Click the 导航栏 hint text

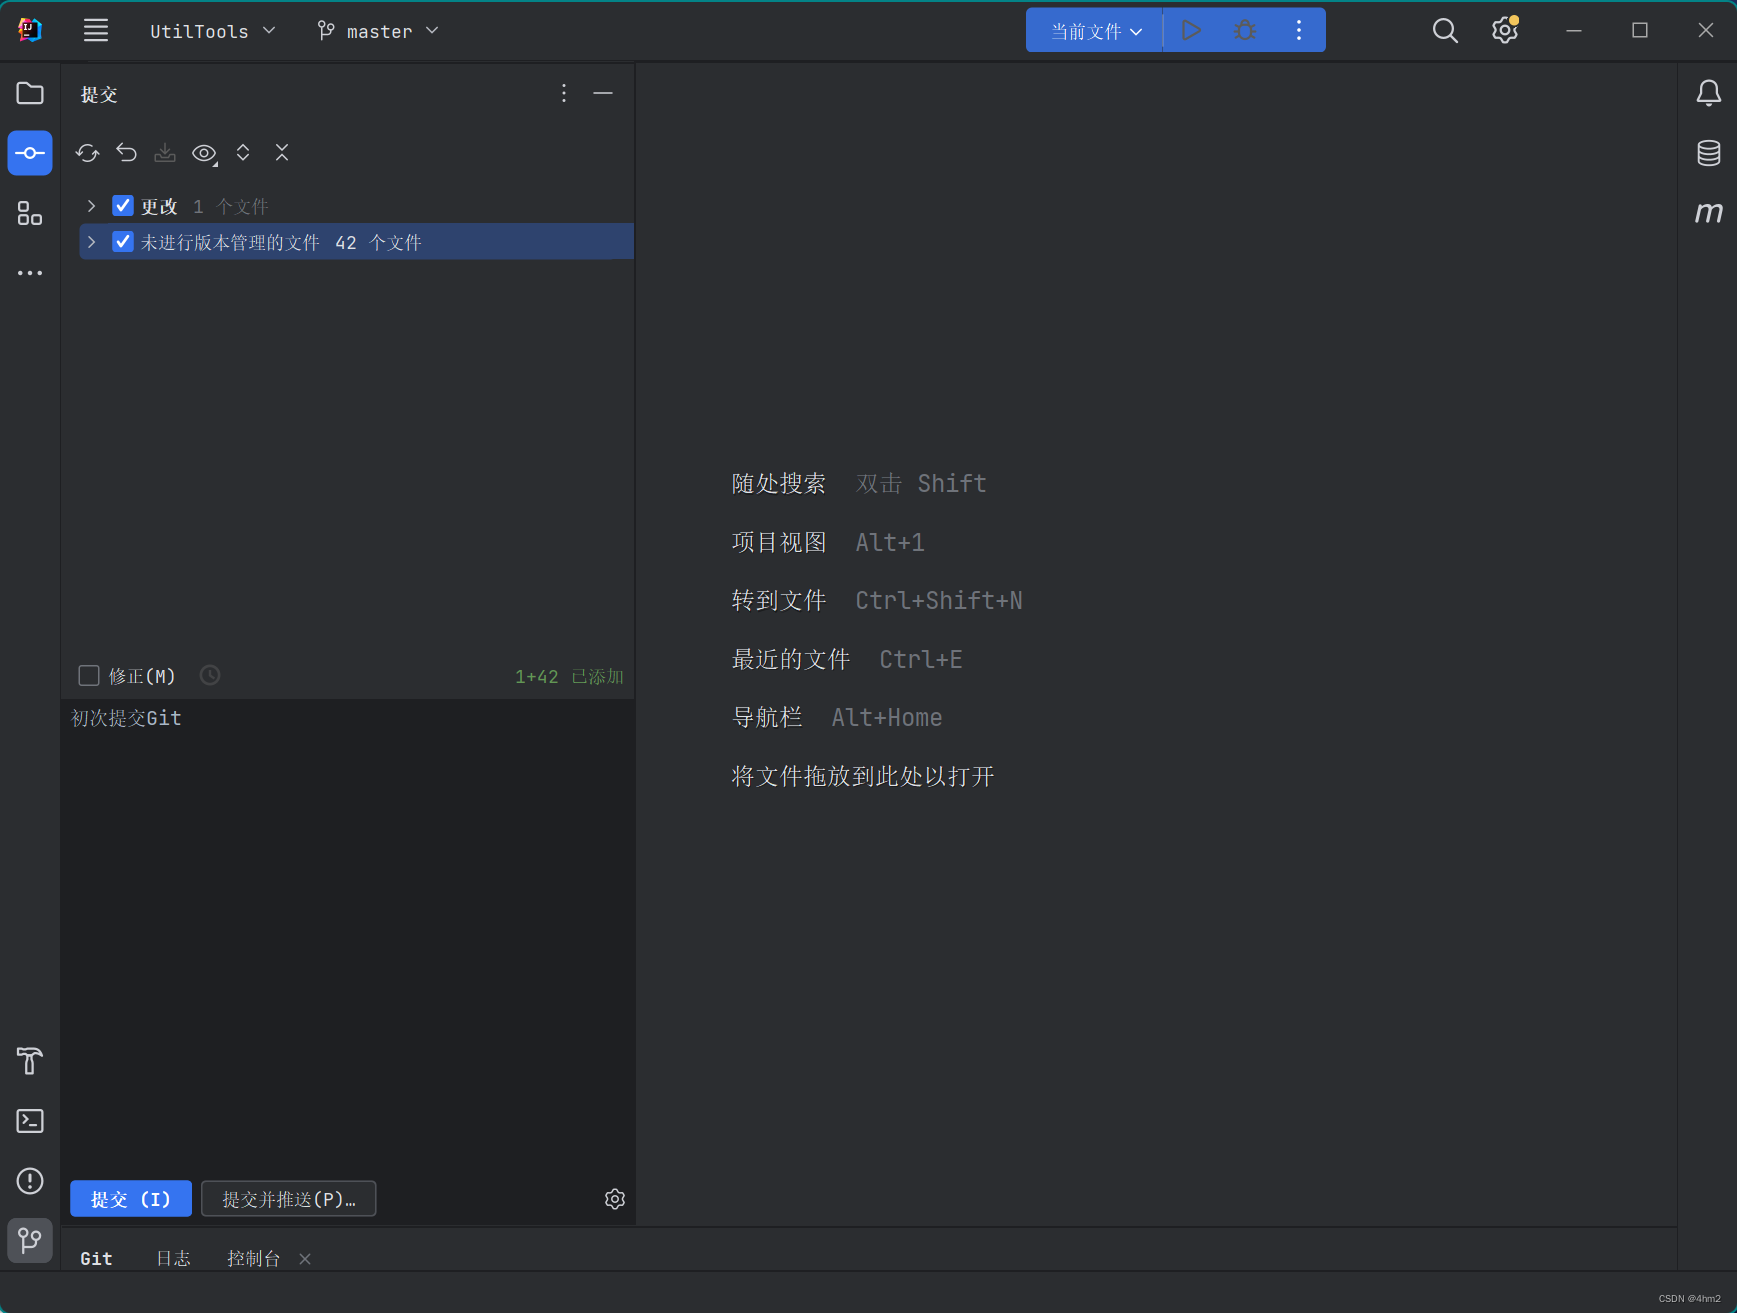pos(767,718)
